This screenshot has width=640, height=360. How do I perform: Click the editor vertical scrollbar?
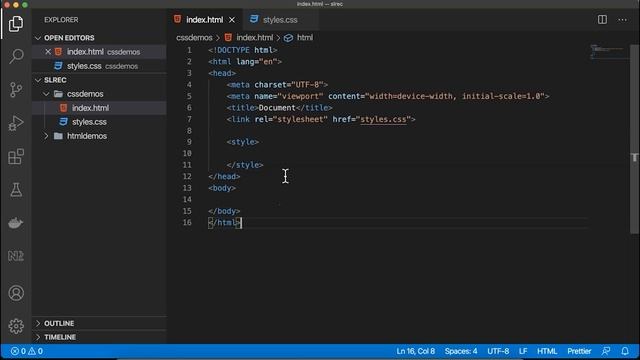click(x=634, y=139)
